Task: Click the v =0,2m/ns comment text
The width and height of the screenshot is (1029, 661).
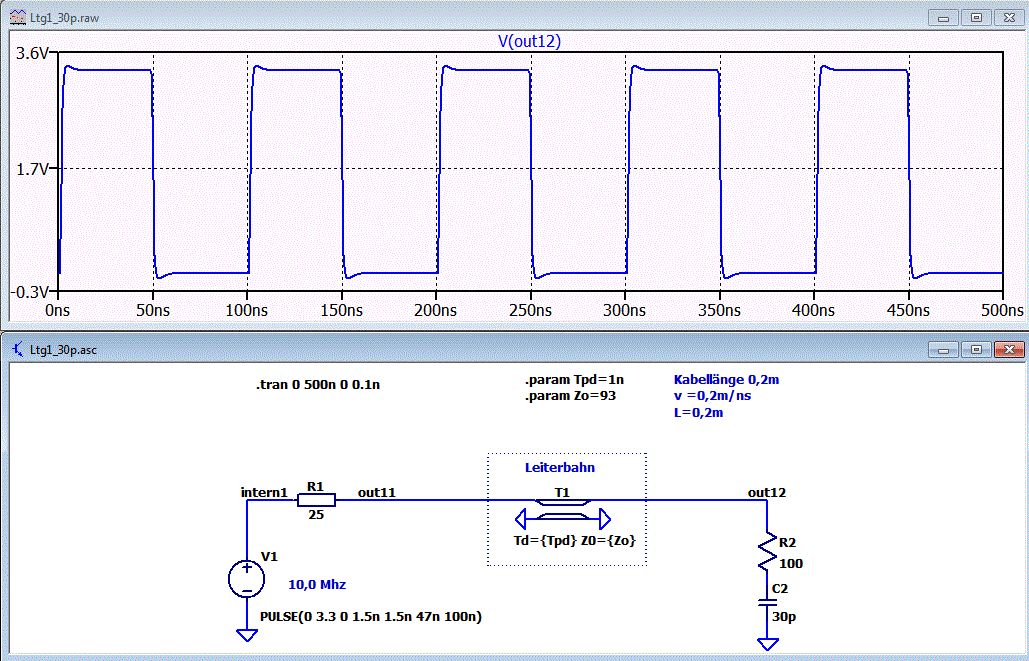Action: tap(713, 396)
